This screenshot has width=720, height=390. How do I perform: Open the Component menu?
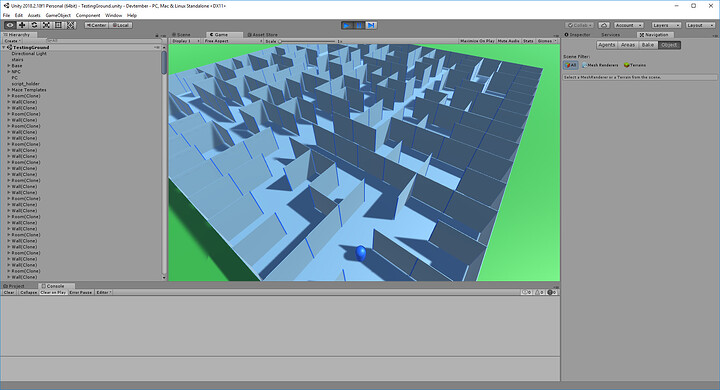click(88, 15)
